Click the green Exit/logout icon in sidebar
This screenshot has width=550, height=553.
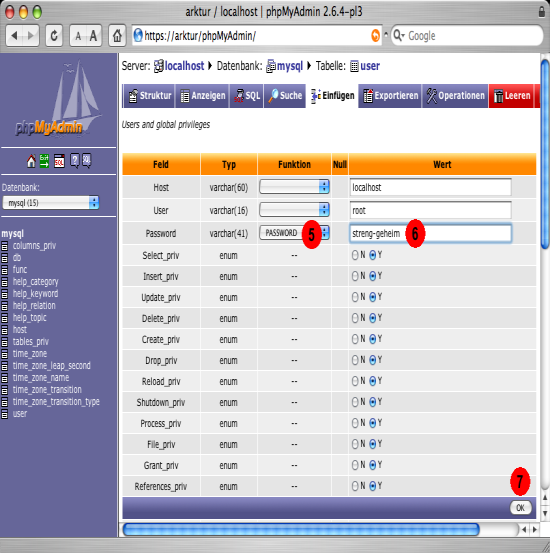tap(44, 161)
